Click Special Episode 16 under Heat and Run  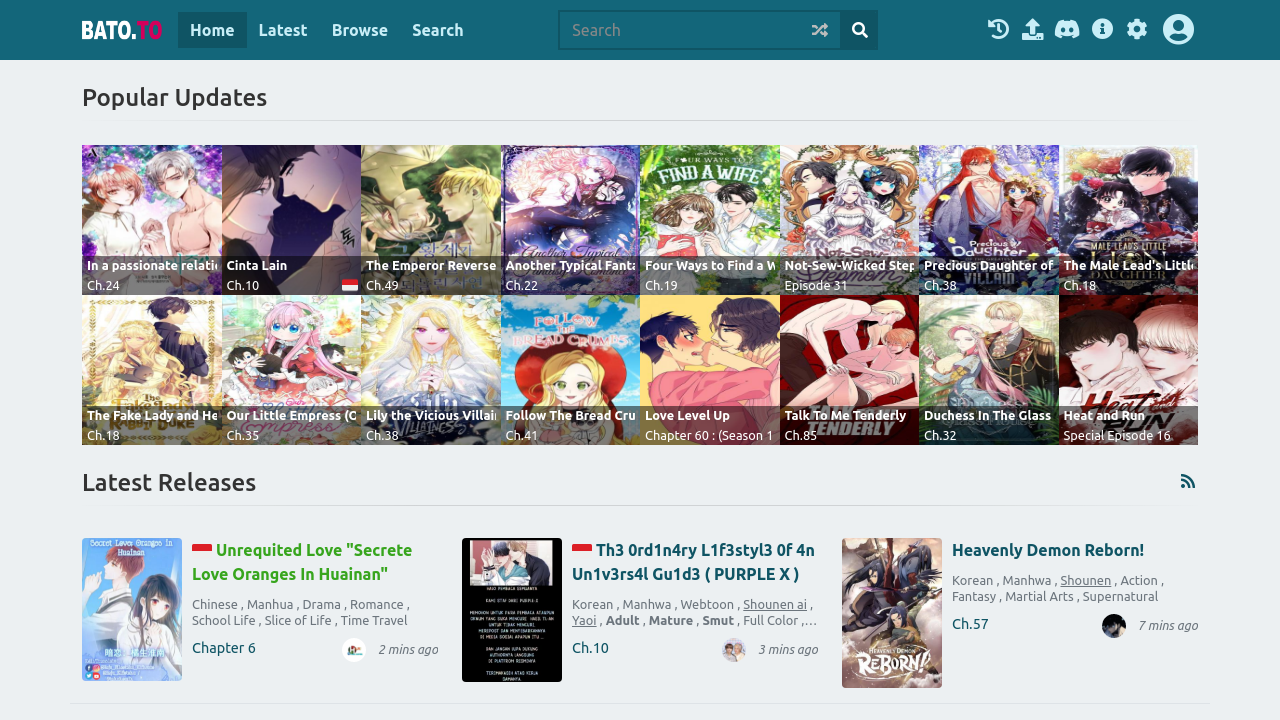pyautogui.click(x=1117, y=435)
